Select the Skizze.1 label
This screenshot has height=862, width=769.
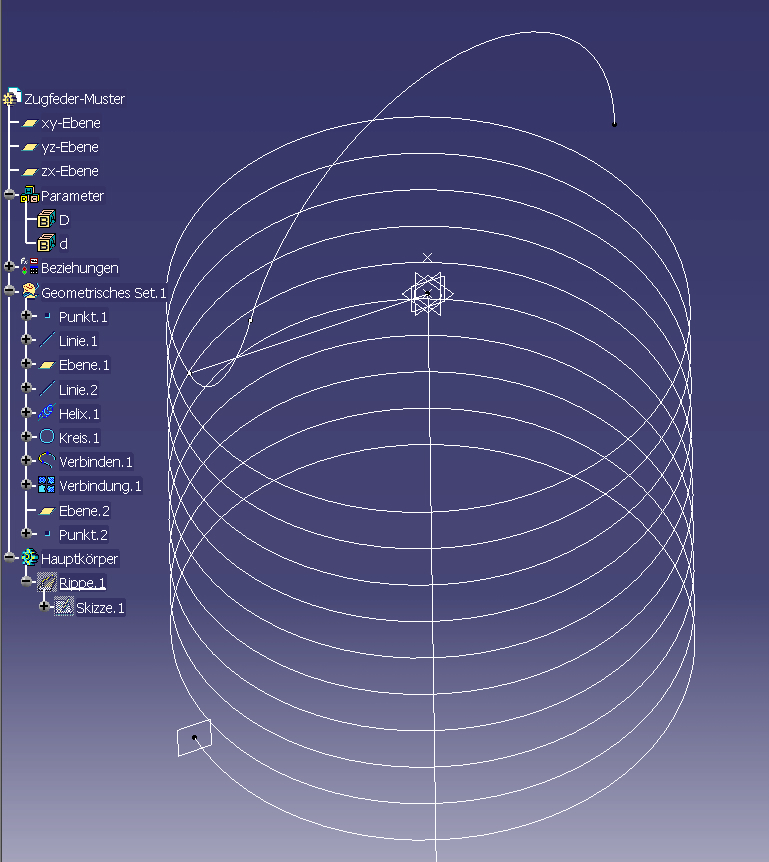(100, 608)
